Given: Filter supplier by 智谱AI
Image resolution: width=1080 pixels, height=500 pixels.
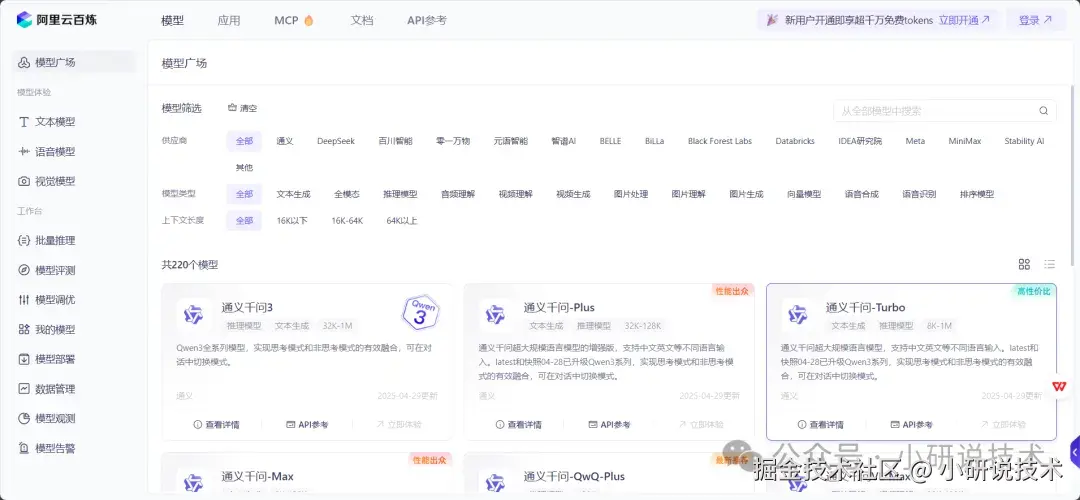Looking at the screenshot, I should [x=563, y=141].
